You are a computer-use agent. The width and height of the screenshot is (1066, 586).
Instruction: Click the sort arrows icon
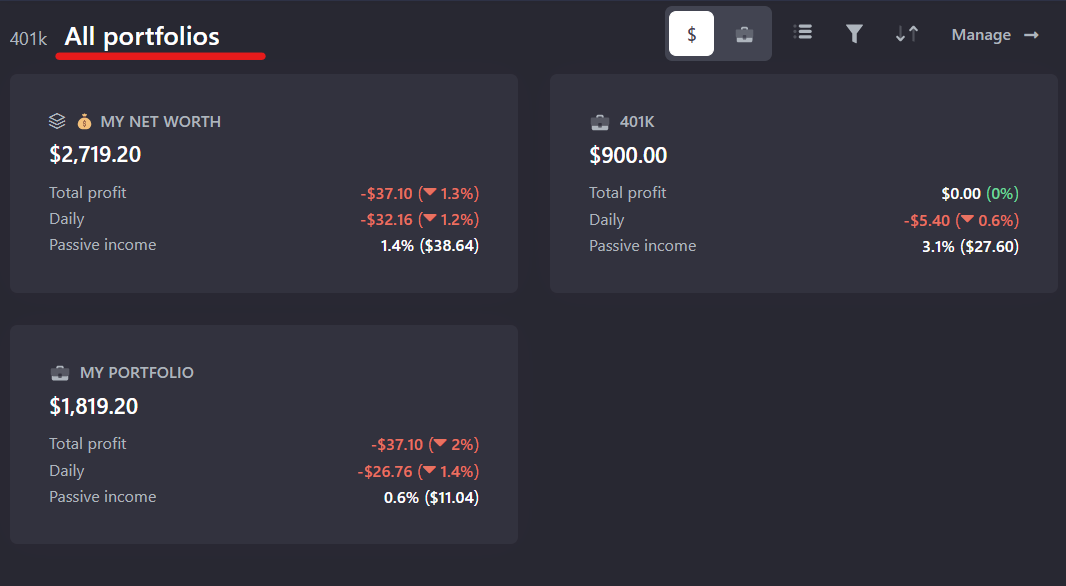coord(906,33)
